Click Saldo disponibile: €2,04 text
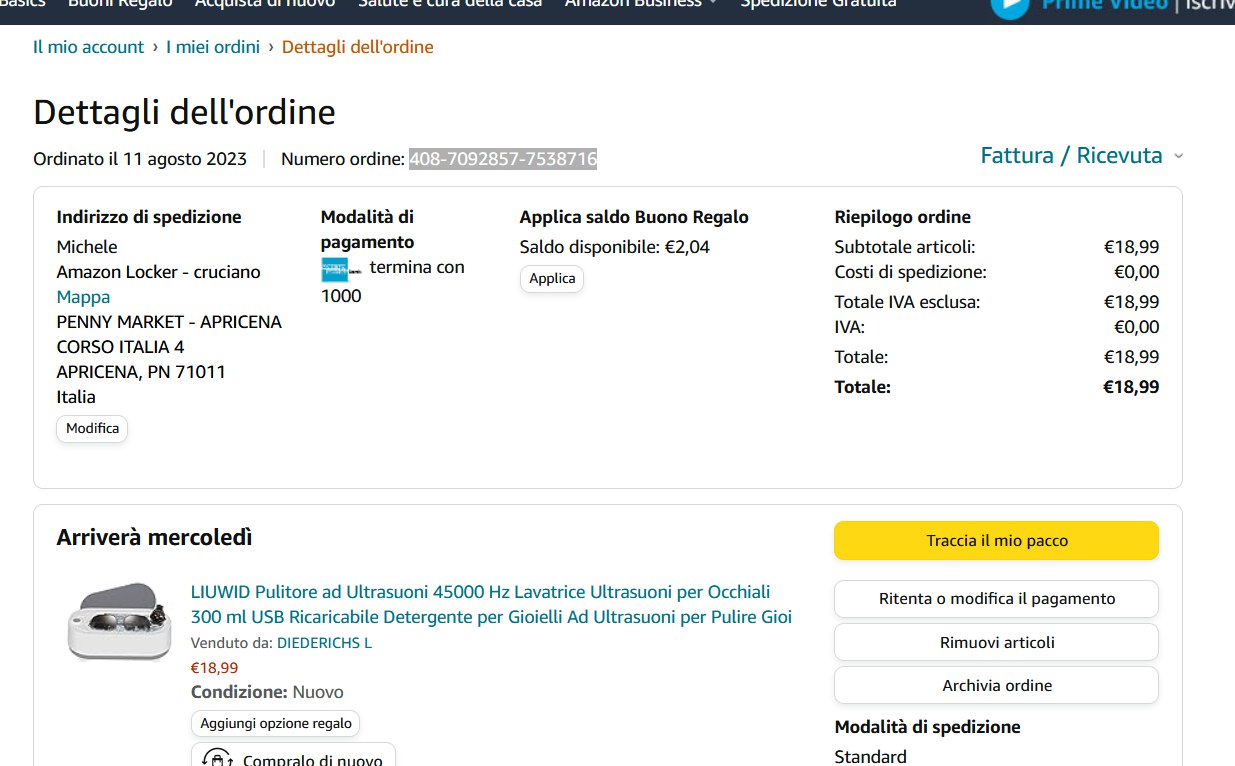Viewport: 1235px width, 766px height. pos(615,247)
